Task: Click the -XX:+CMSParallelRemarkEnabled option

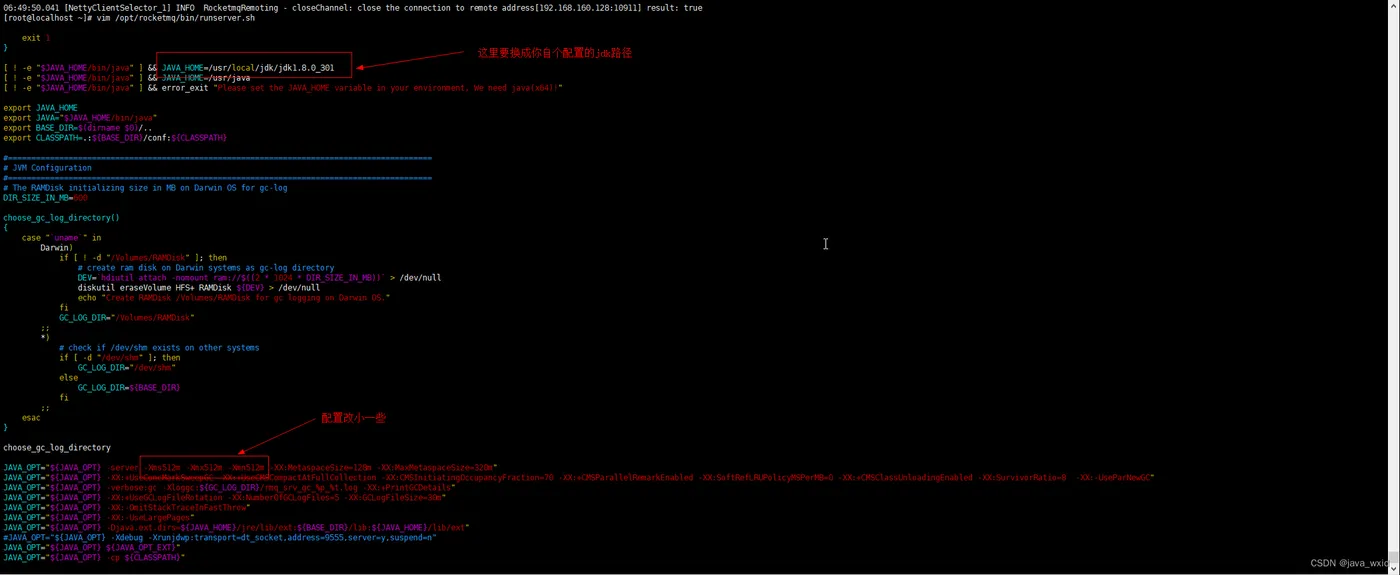Action: coord(627,477)
